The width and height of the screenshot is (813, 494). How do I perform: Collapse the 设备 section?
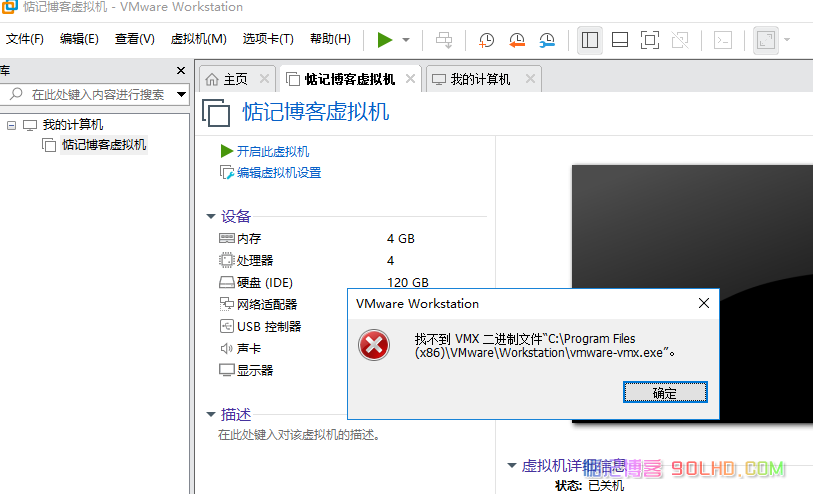click(211, 216)
